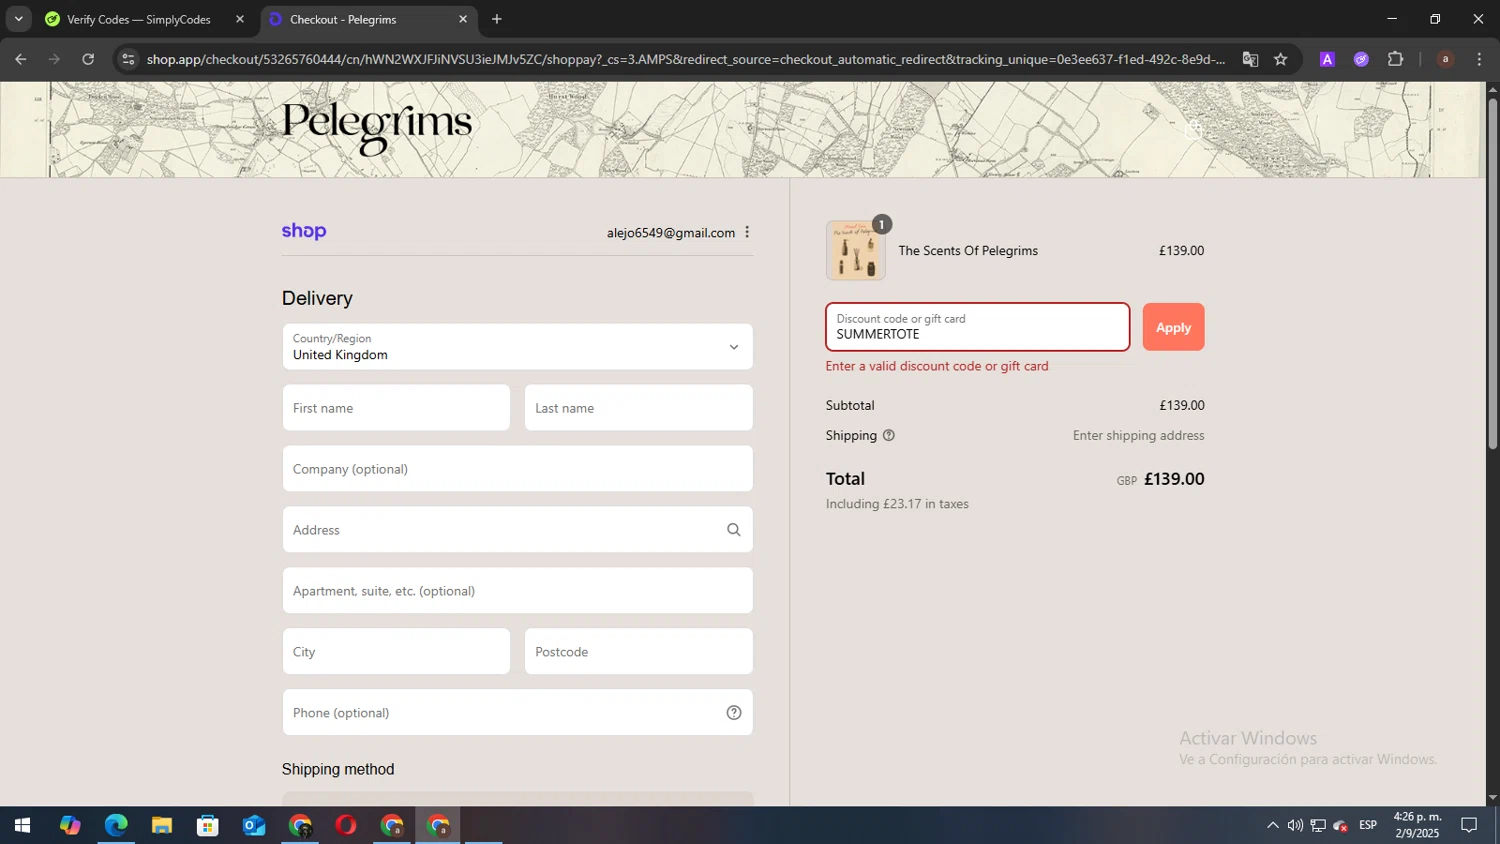Show hidden system tray icons

coord(1272,826)
